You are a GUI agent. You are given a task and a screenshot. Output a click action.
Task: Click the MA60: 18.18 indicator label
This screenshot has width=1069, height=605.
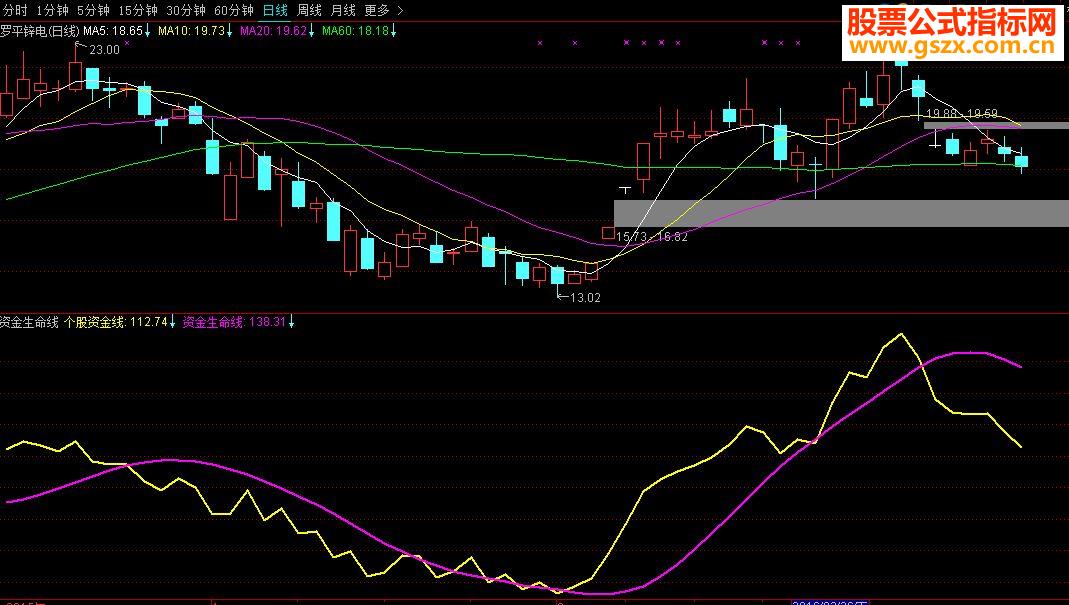[x=359, y=31]
